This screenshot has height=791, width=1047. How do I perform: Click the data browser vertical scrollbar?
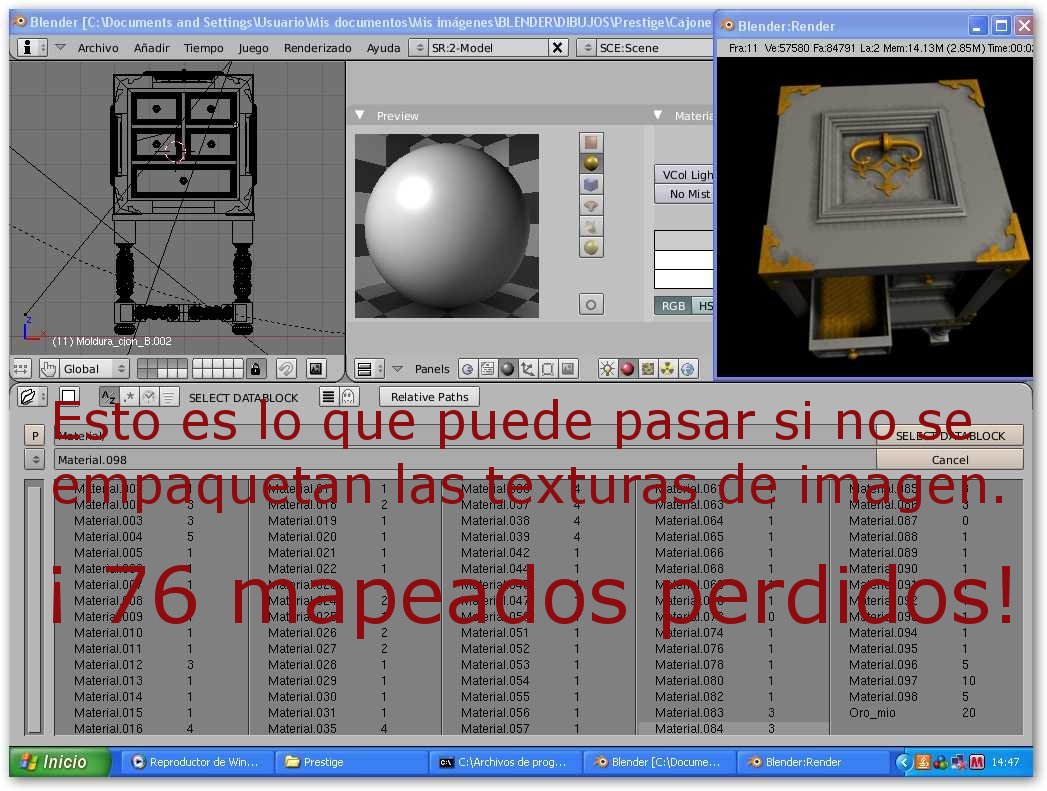(x=34, y=607)
